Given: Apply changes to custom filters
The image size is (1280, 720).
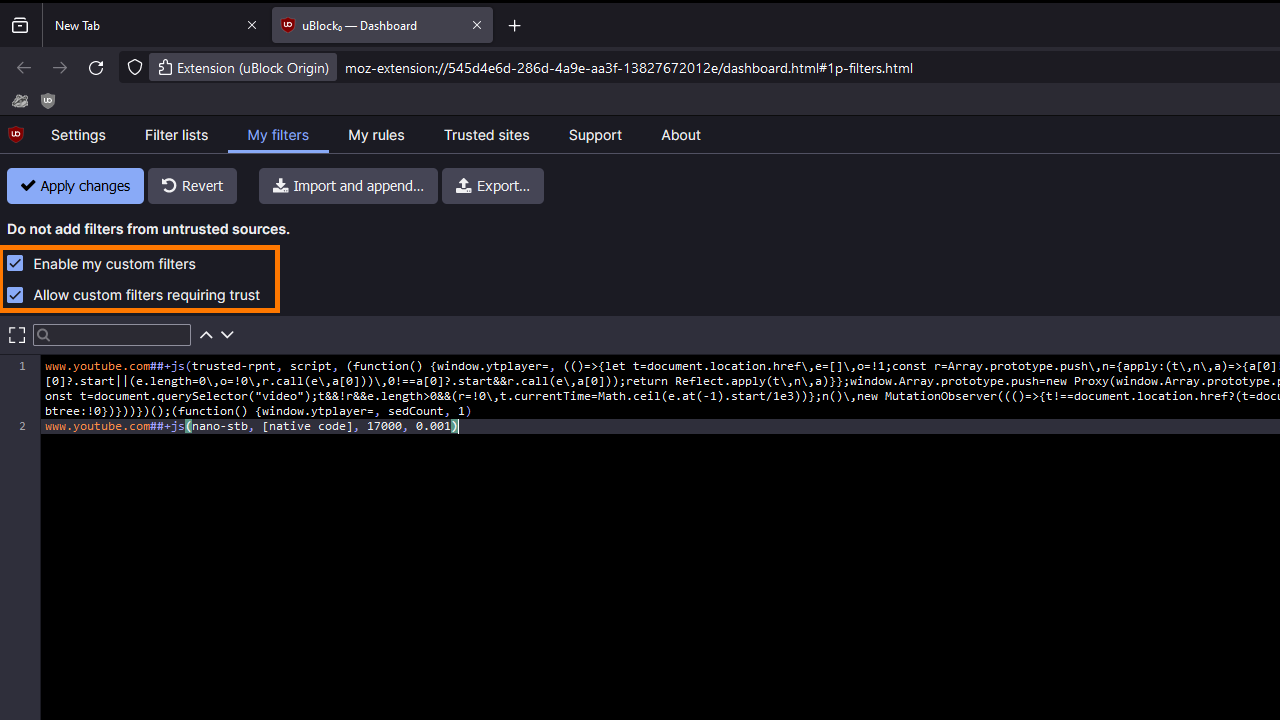Looking at the screenshot, I should point(75,186).
